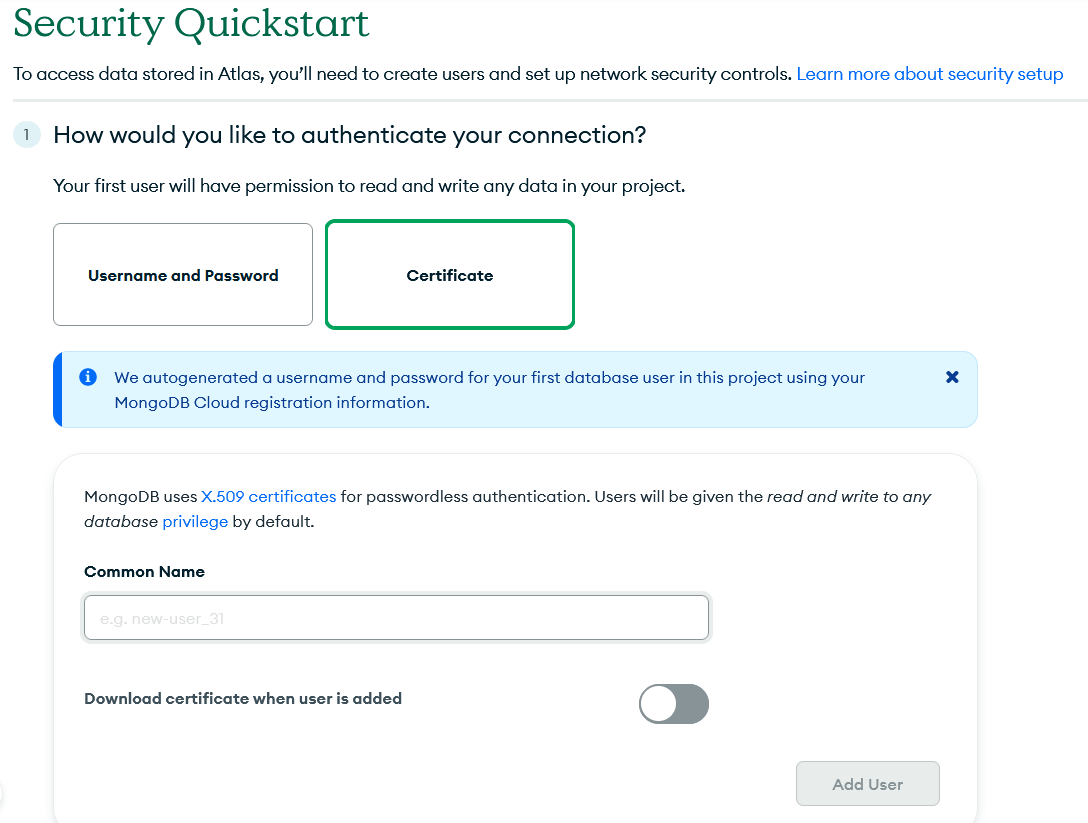
Task: Click the Common Name field label
Action: click(144, 572)
